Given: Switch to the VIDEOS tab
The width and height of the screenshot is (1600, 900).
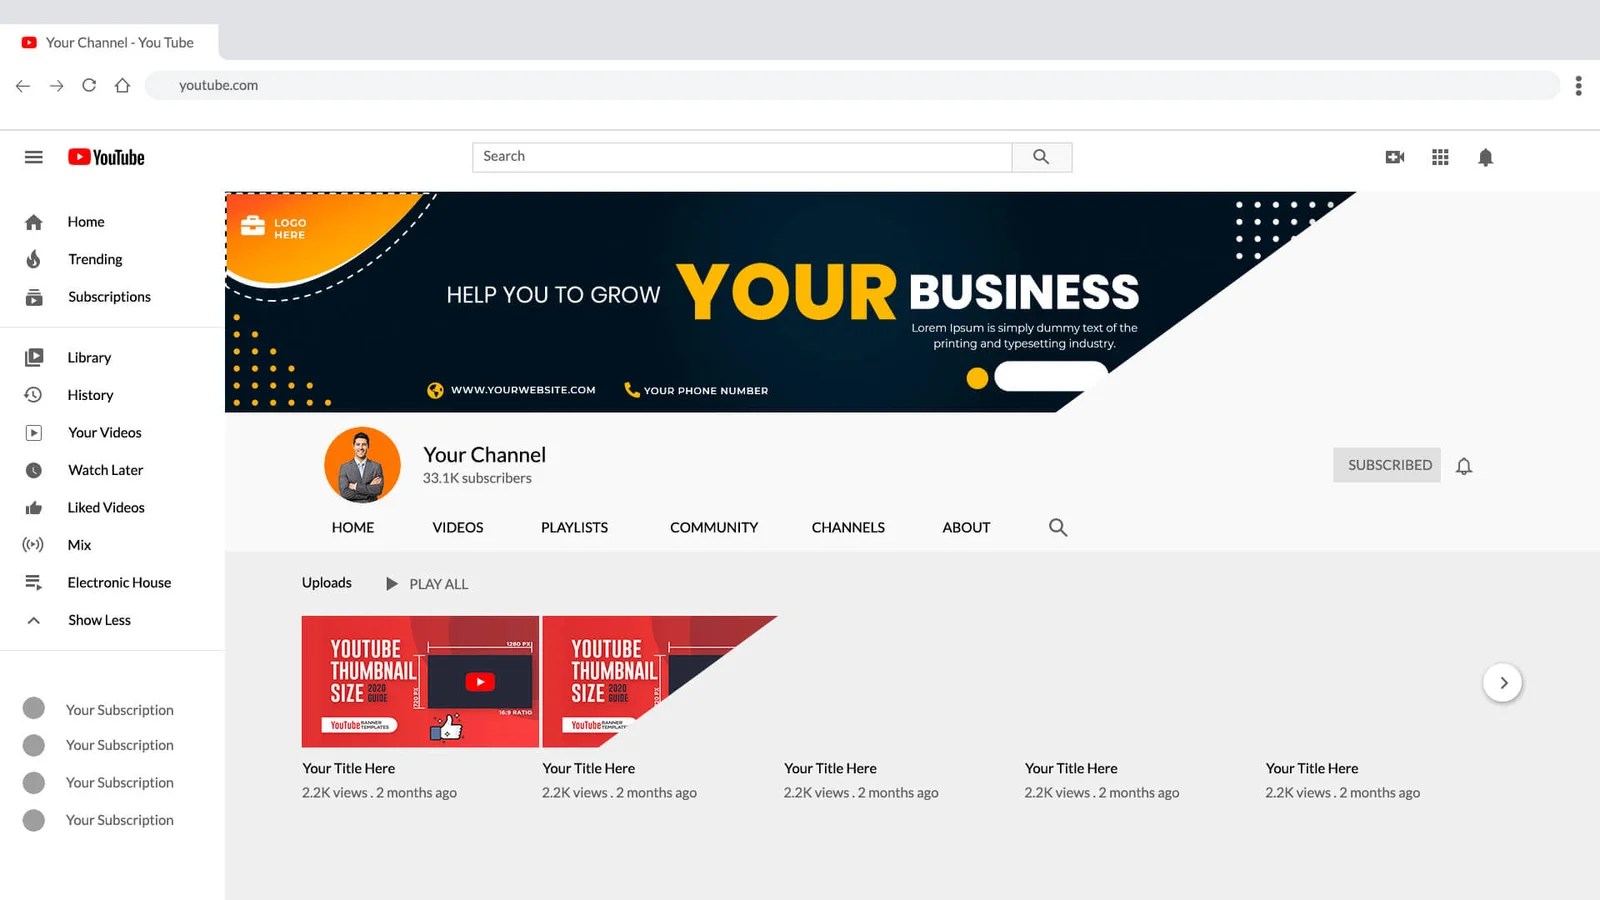Looking at the screenshot, I should 457,527.
